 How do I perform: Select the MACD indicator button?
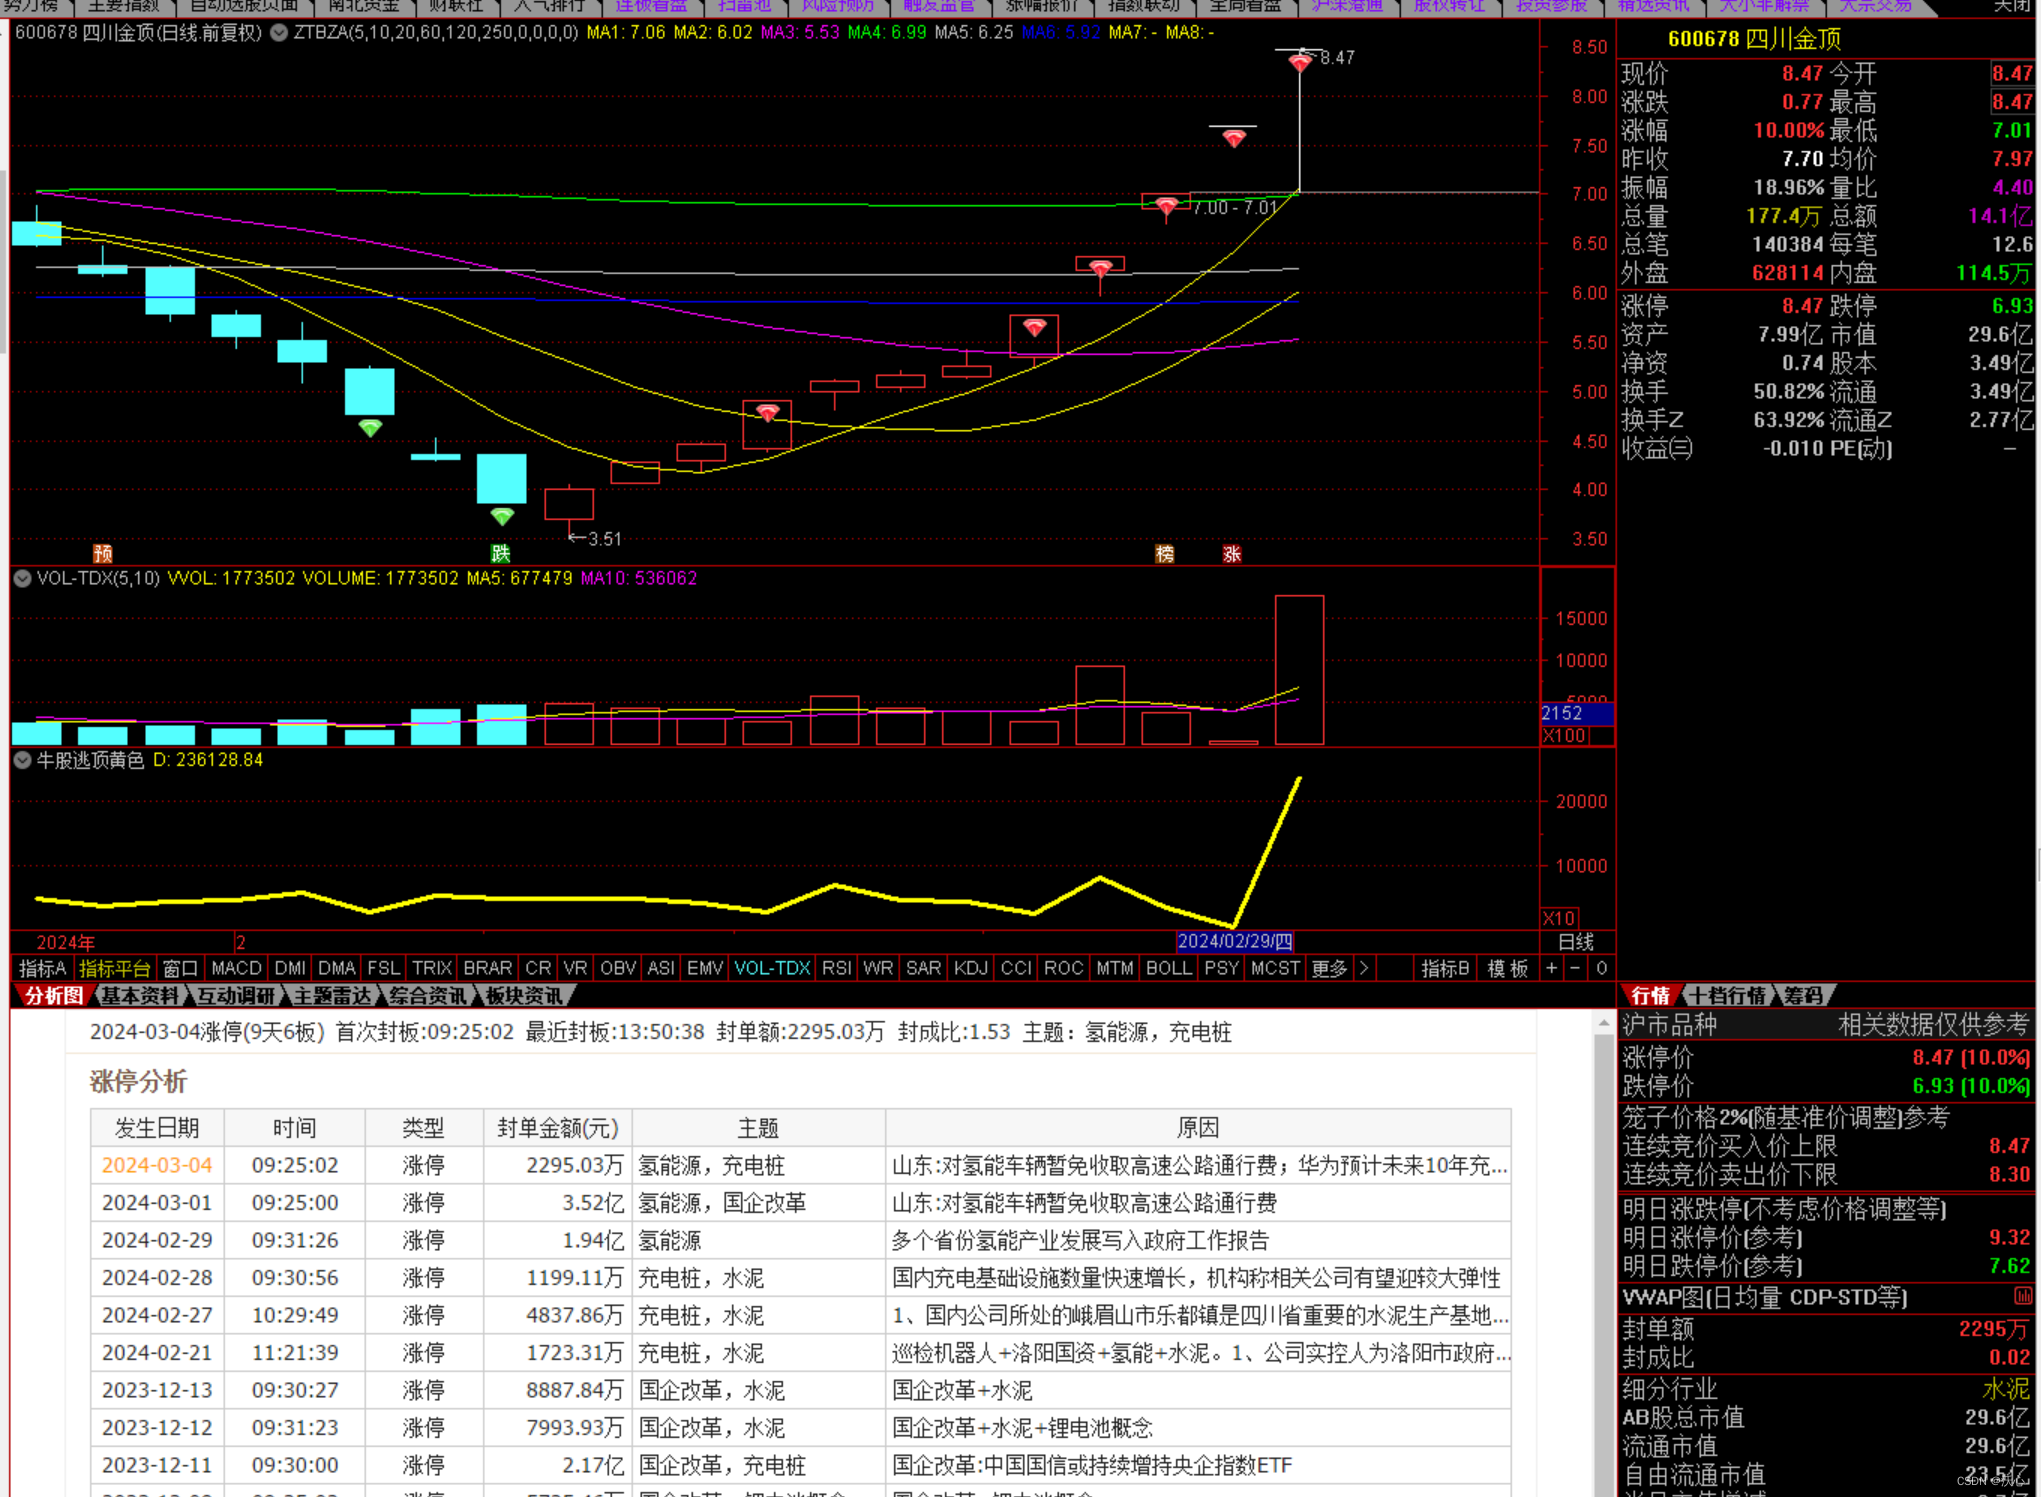[x=236, y=968]
